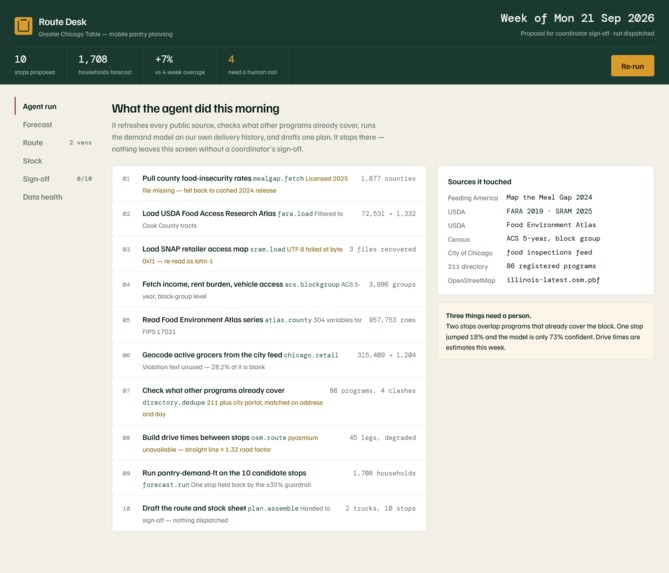This screenshot has width=669, height=573.
Task: Open the Stock sidebar item
Action: [x=54, y=161]
